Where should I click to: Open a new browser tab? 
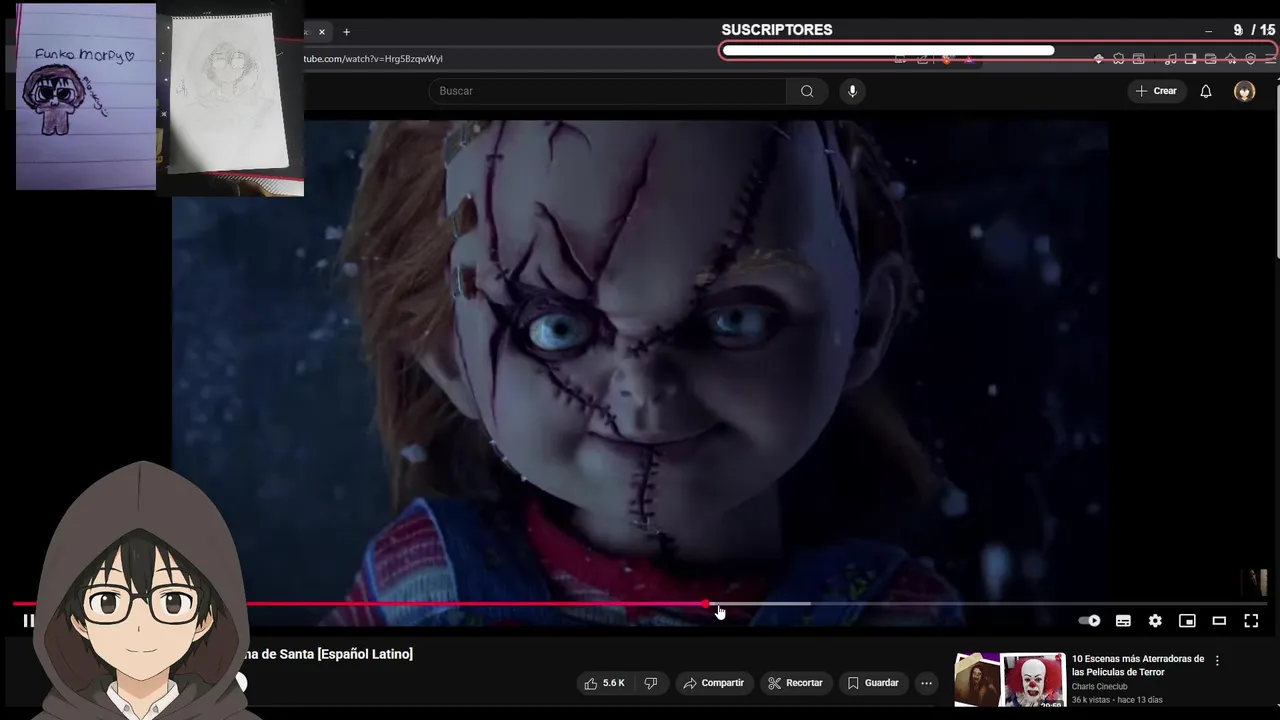pyautogui.click(x=347, y=32)
